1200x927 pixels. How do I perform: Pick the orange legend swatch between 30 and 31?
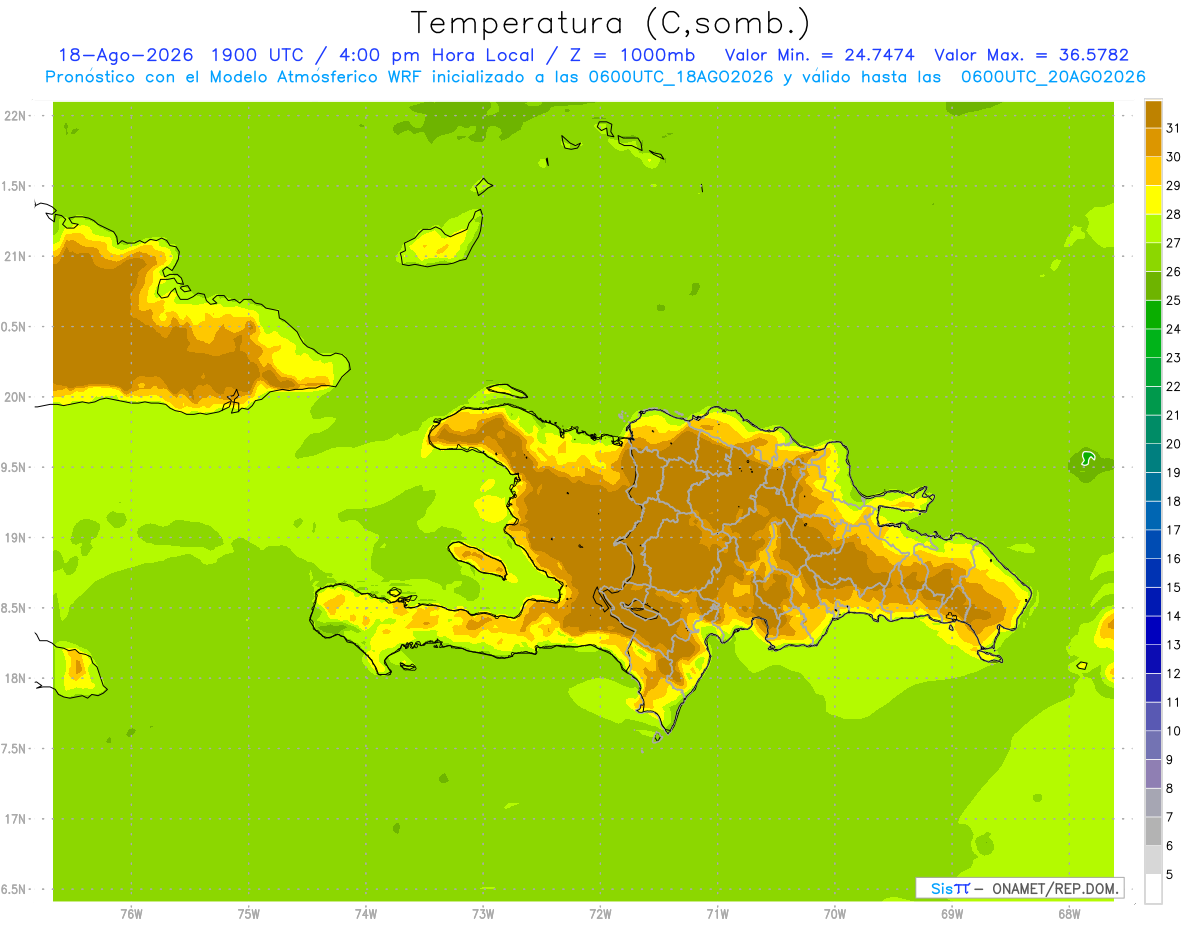1153,142
